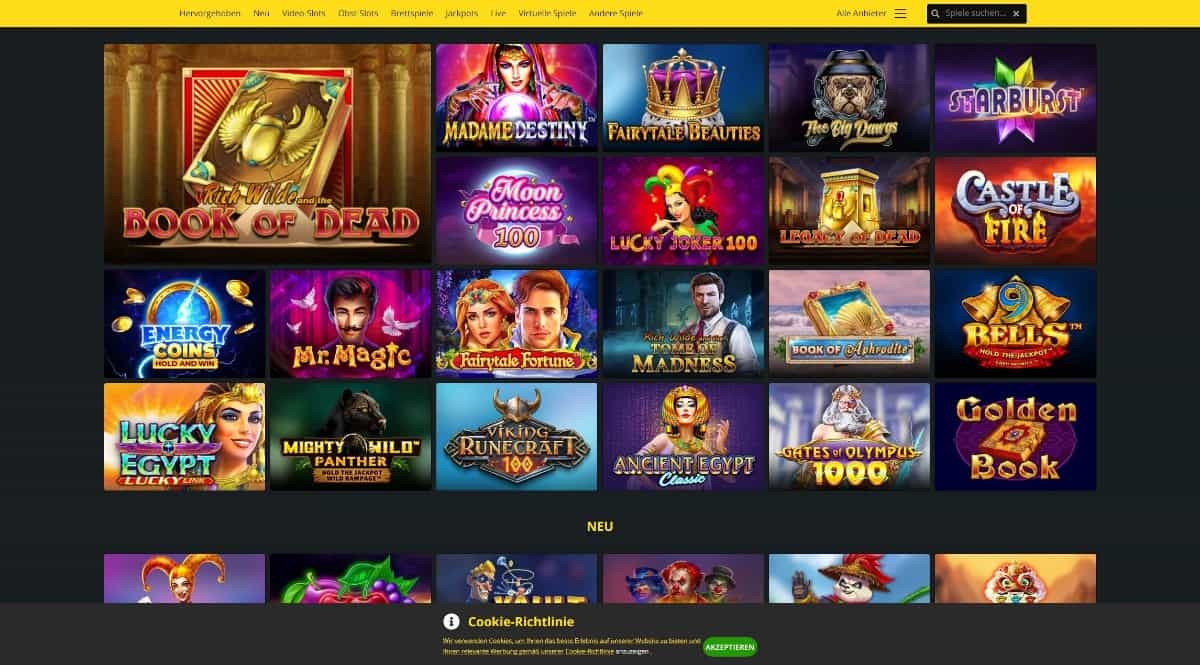Click the cookie policy info icon
The height and width of the screenshot is (665, 1200).
click(451, 621)
